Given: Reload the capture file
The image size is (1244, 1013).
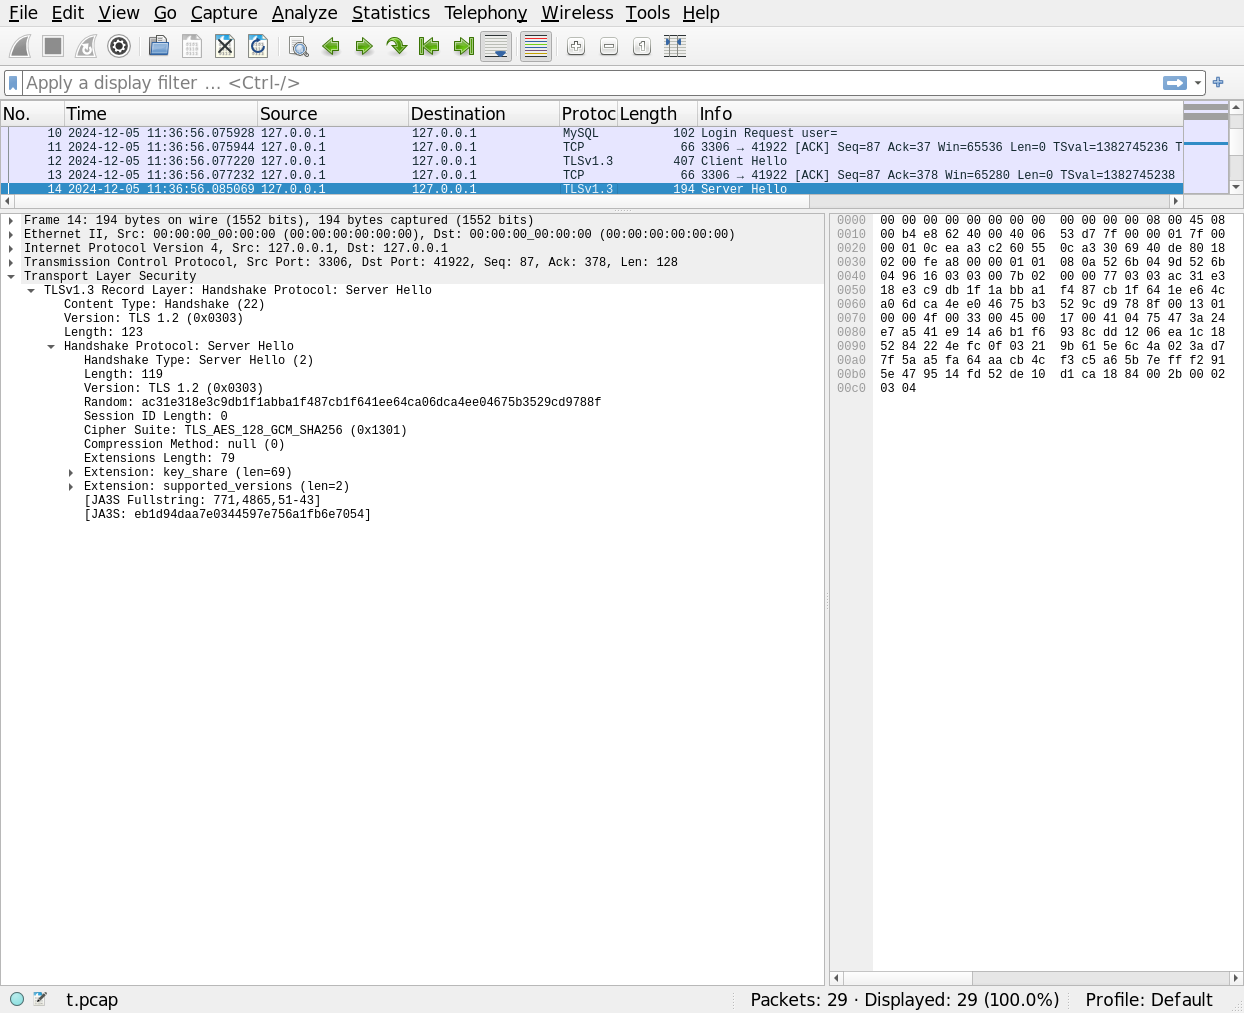Looking at the screenshot, I should click(258, 46).
